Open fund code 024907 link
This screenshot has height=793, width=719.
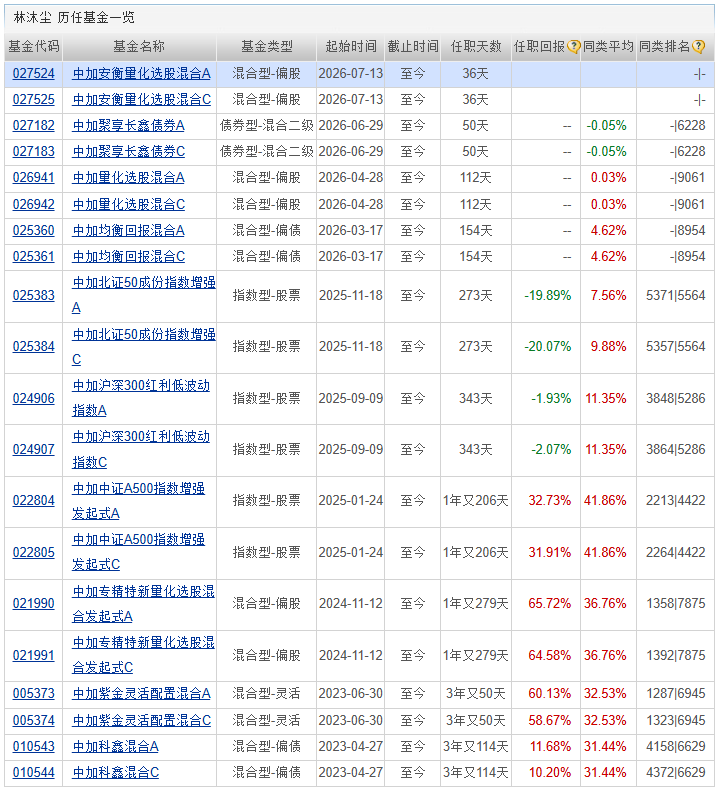[33, 450]
